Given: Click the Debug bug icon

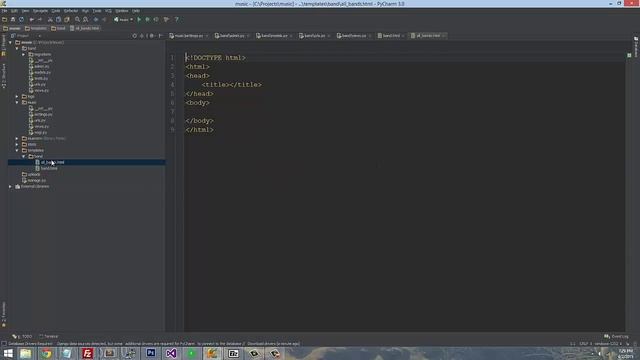Looking at the screenshot, I should [148, 19].
